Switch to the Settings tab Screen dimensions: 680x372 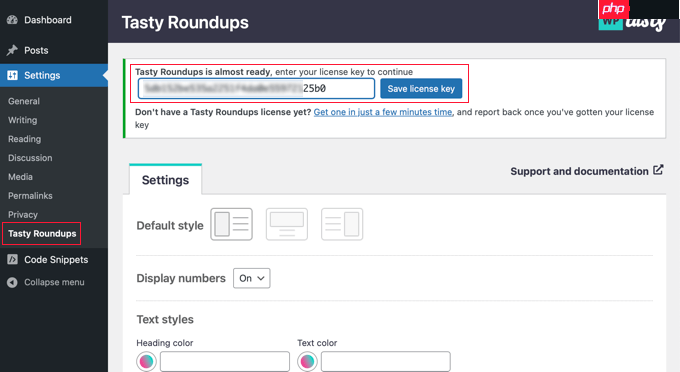point(165,180)
